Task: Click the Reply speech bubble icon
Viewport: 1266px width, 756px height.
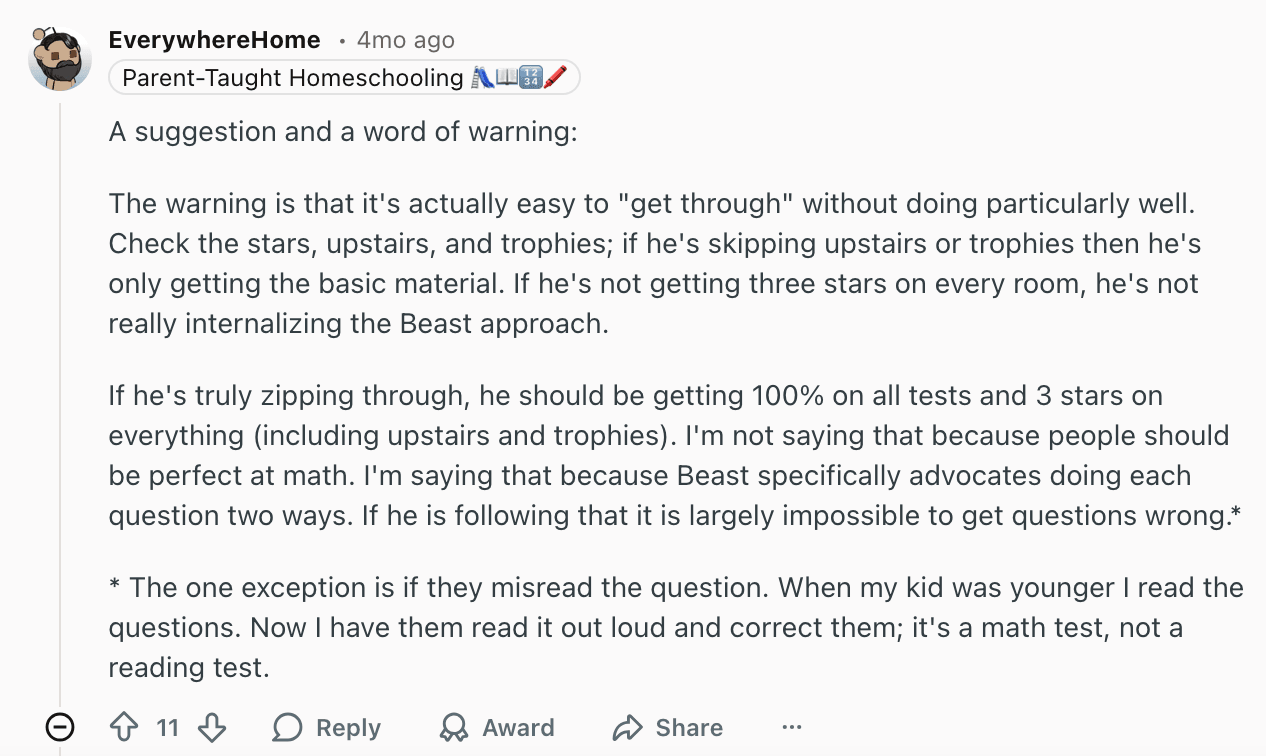Action: (x=289, y=728)
